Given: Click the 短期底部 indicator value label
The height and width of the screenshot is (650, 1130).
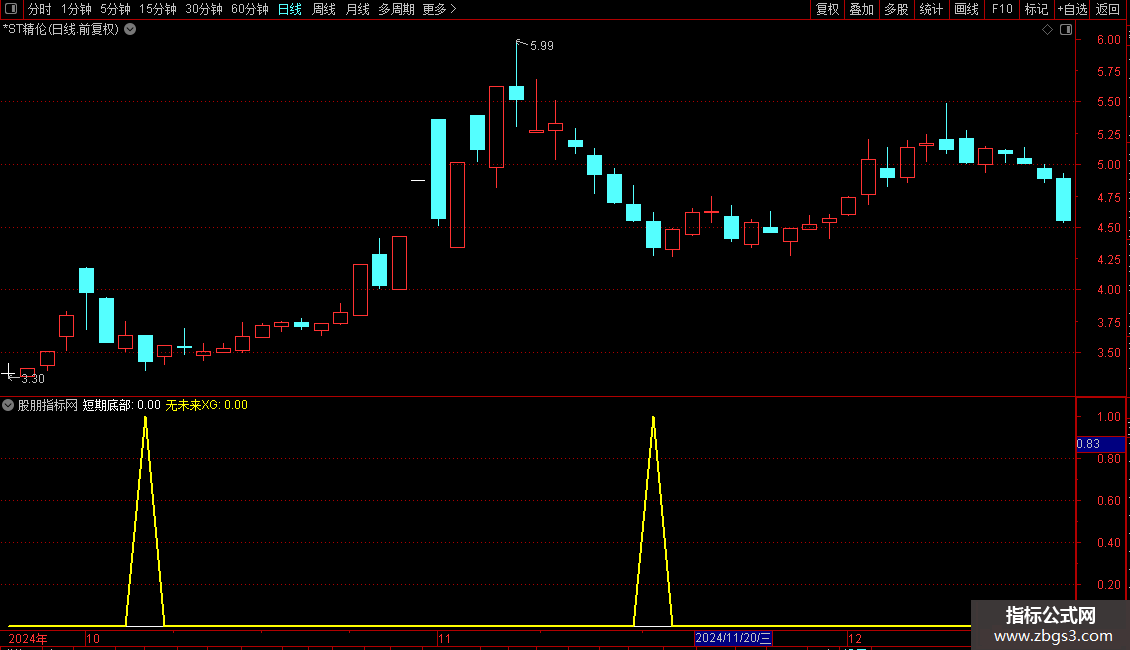Looking at the screenshot, I should [121, 405].
